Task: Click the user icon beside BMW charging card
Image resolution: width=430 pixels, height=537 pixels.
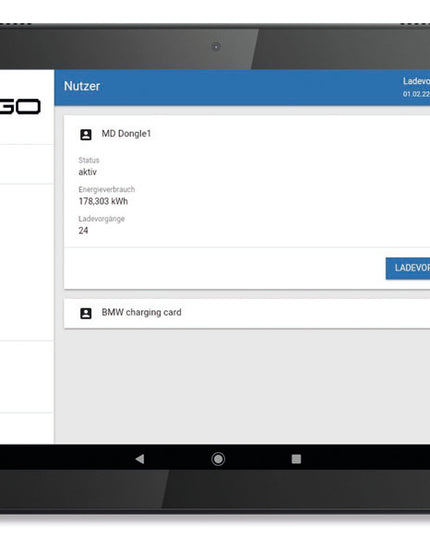Action: pos(86,313)
